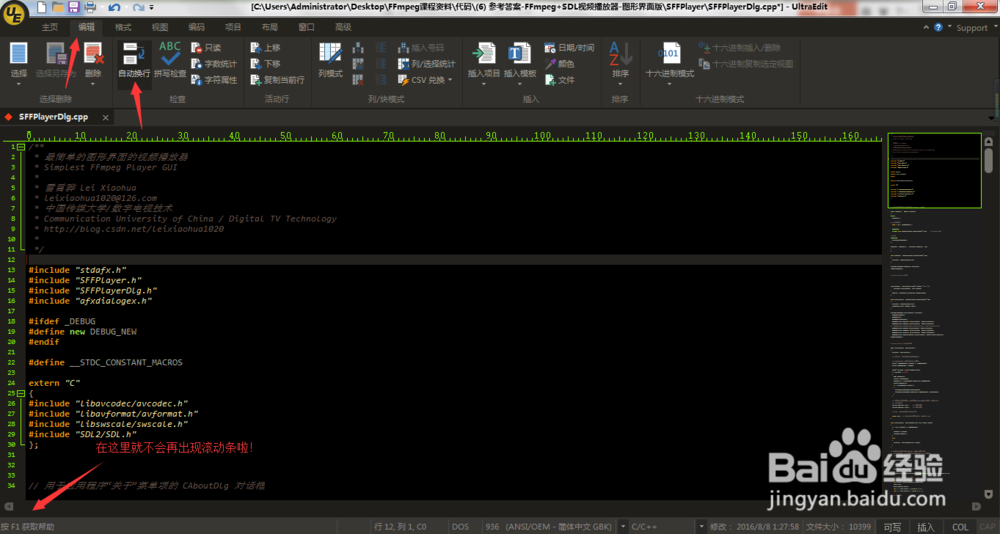
Task: Click the Redo arrow icon
Action: [138, 8]
